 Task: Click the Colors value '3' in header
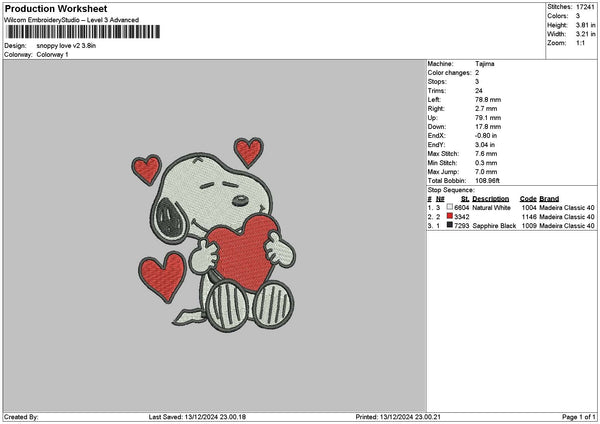[578, 16]
